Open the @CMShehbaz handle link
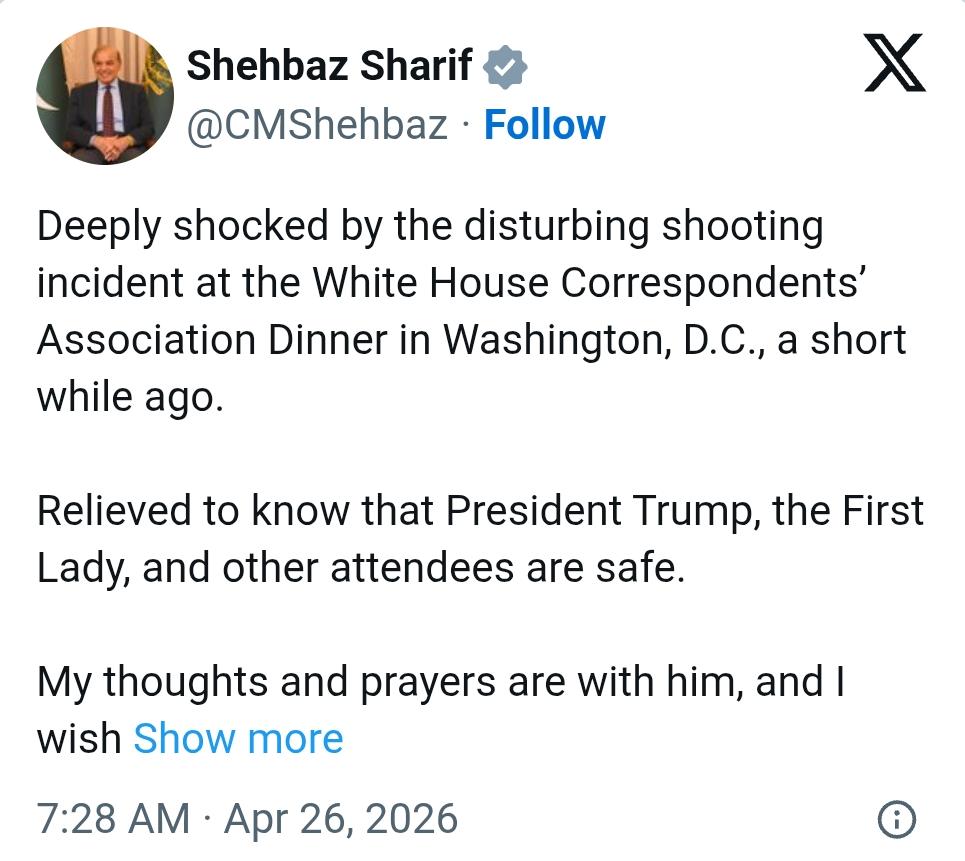This screenshot has width=965, height=861. click(317, 125)
